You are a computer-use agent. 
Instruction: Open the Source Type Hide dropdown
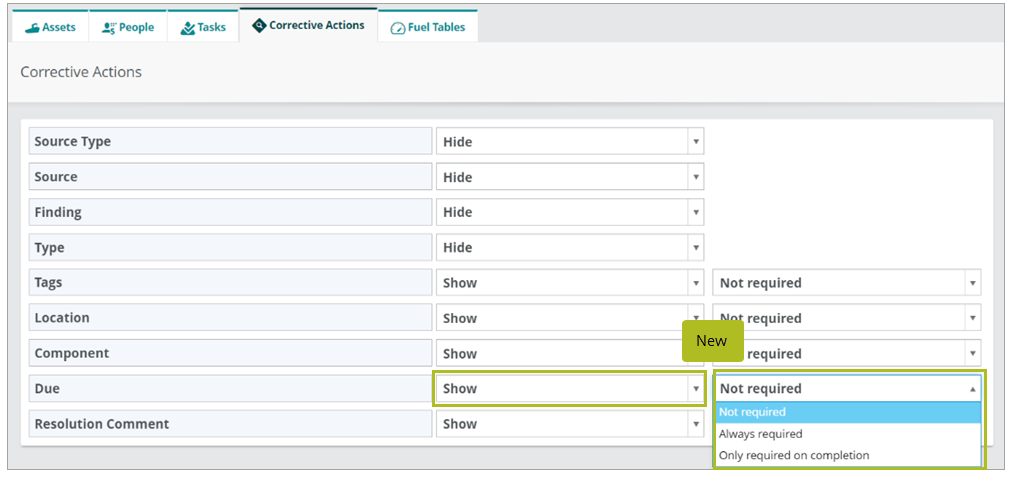click(570, 141)
